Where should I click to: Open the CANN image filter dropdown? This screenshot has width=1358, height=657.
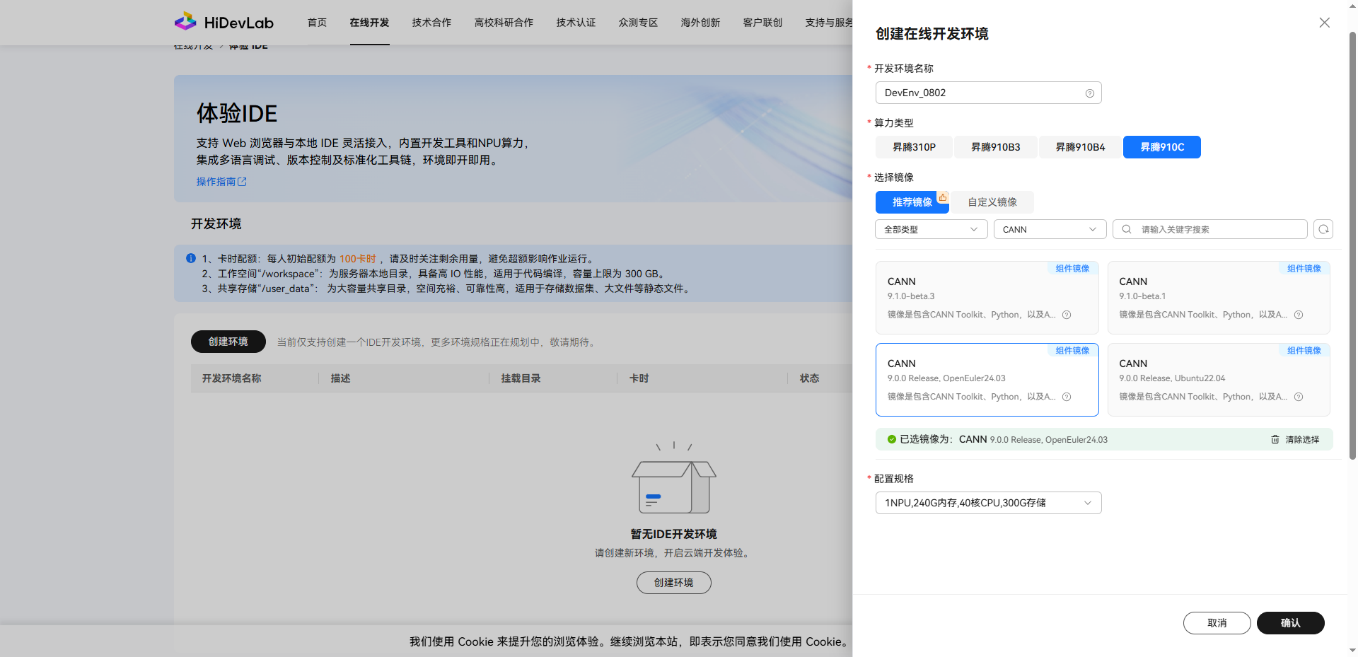coord(1050,229)
